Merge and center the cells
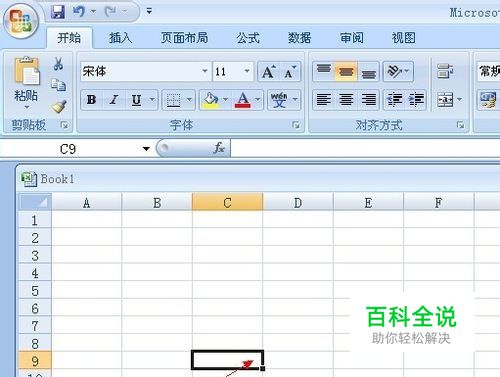Image resolution: width=500 pixels, height=377 pixels. click(445, 99)
